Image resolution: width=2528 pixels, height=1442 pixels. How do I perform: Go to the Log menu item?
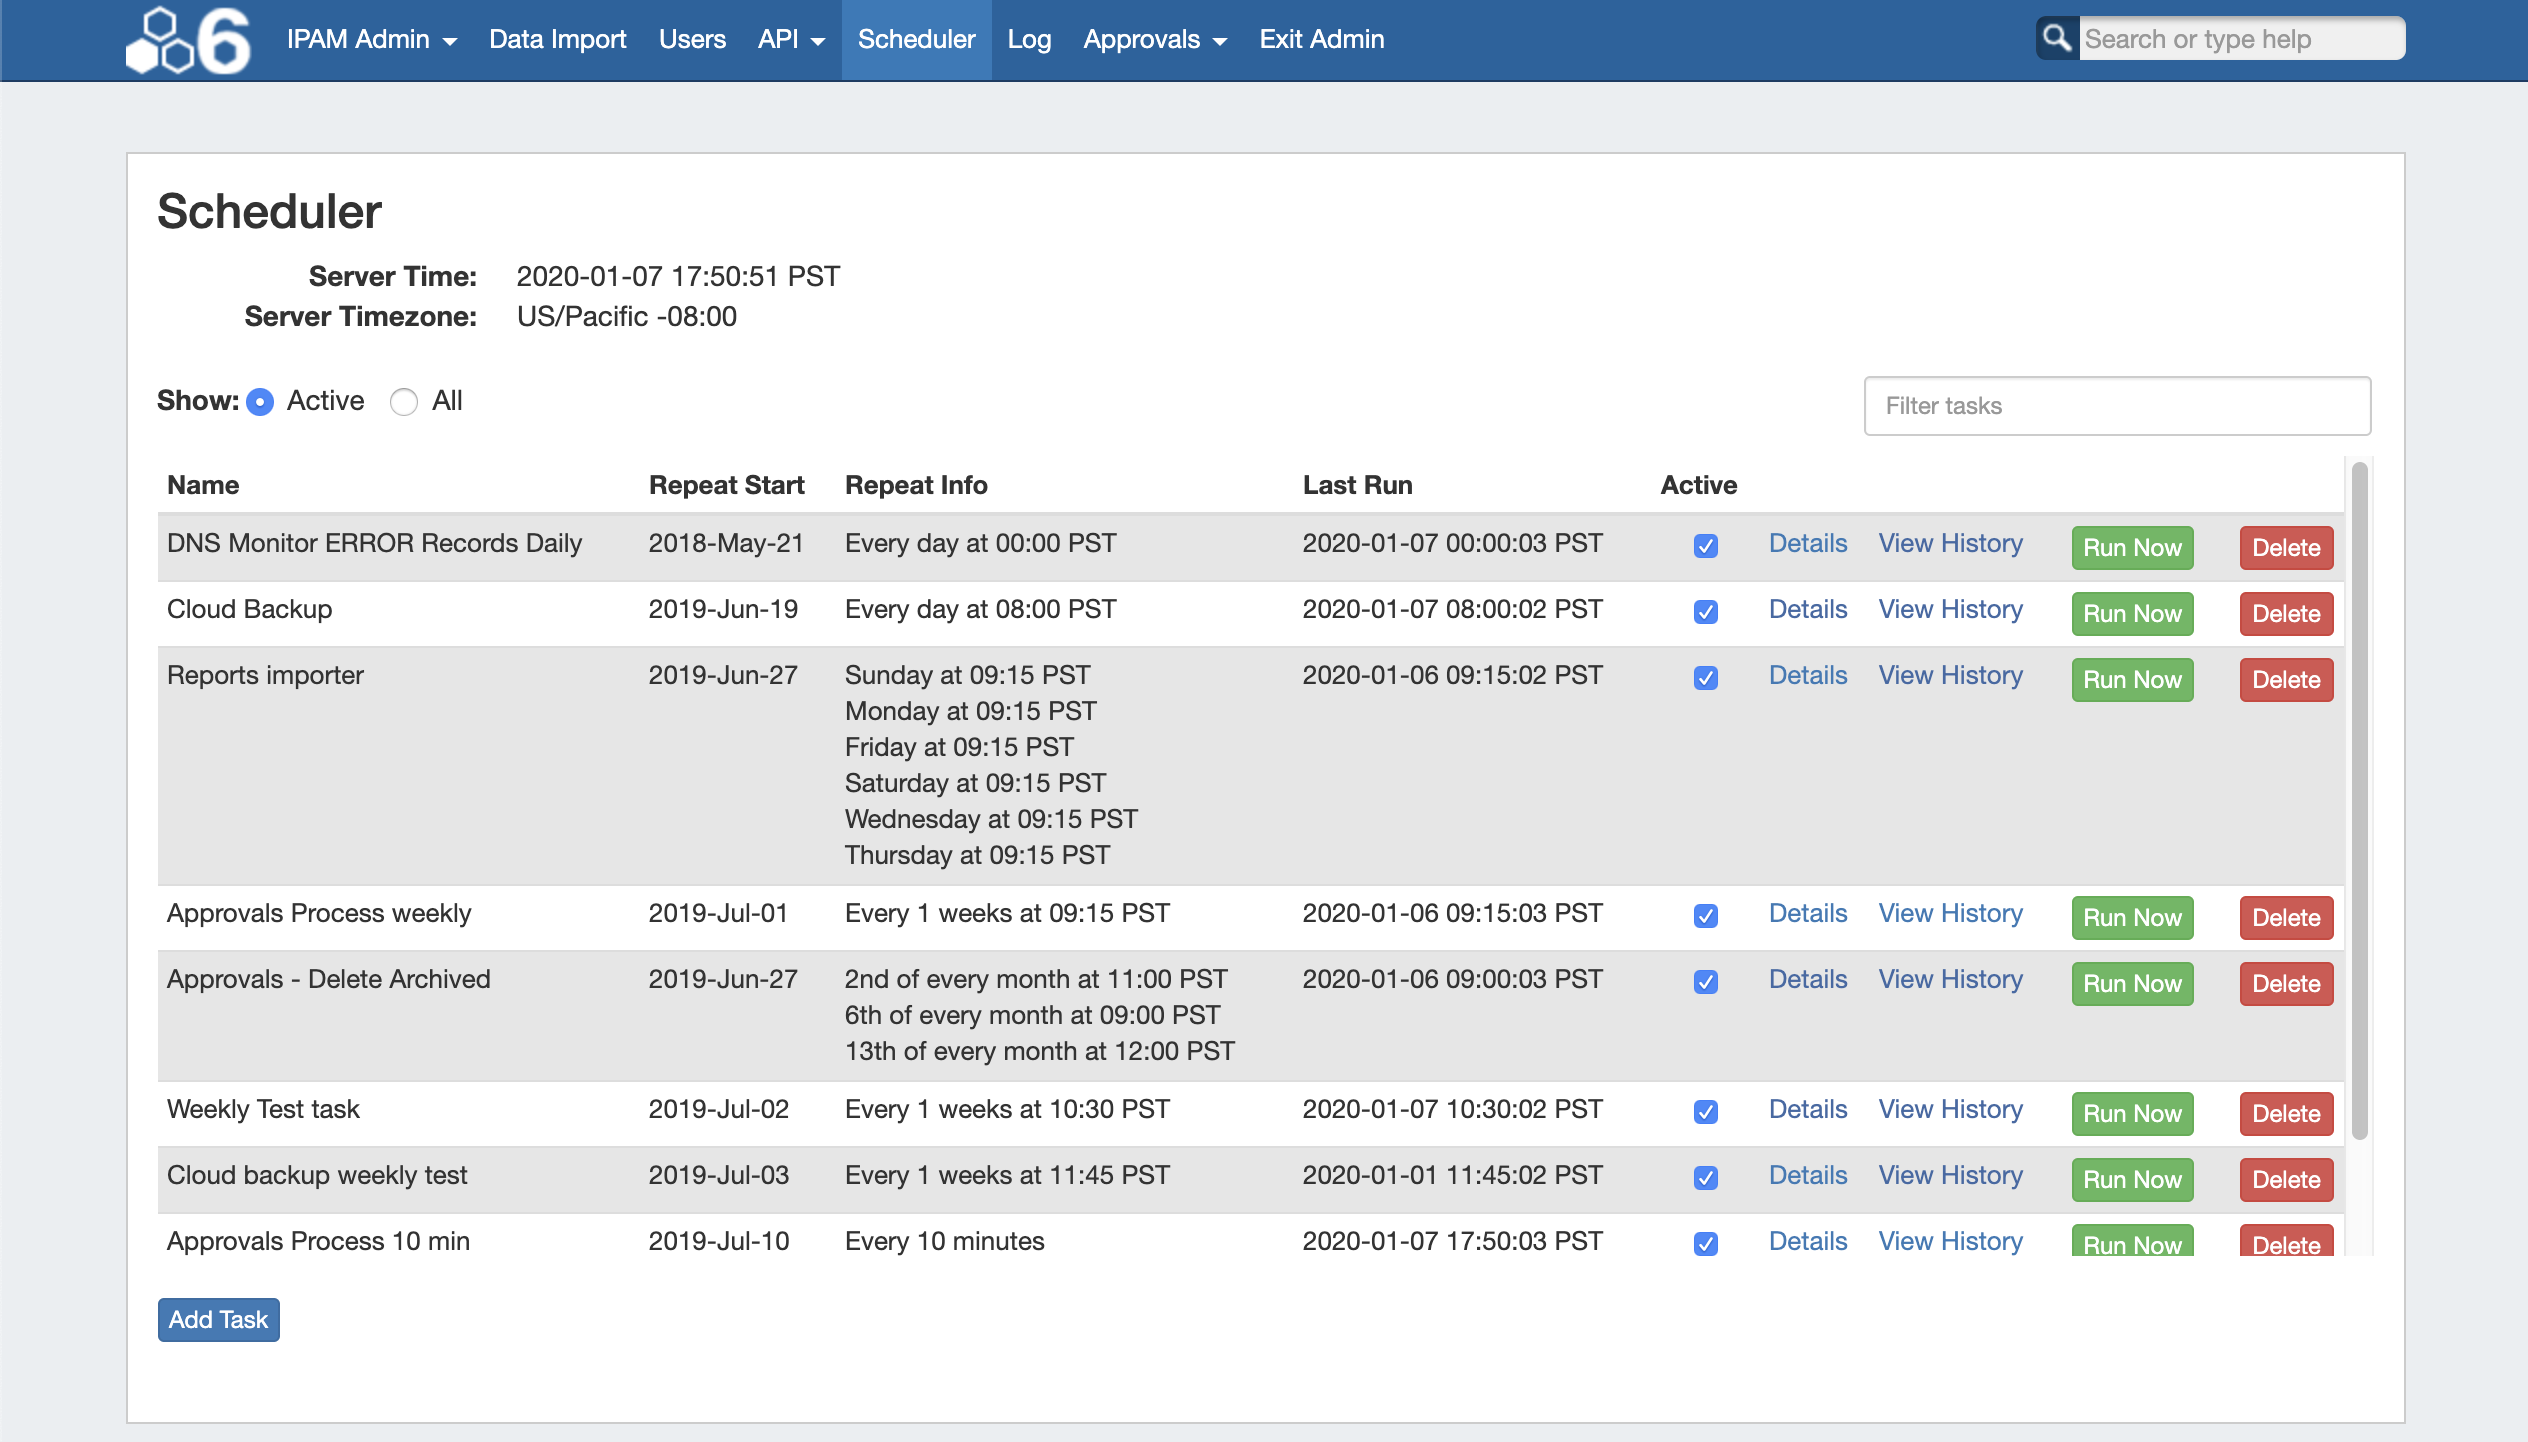pyautogui.click(x=1029, y=39)
